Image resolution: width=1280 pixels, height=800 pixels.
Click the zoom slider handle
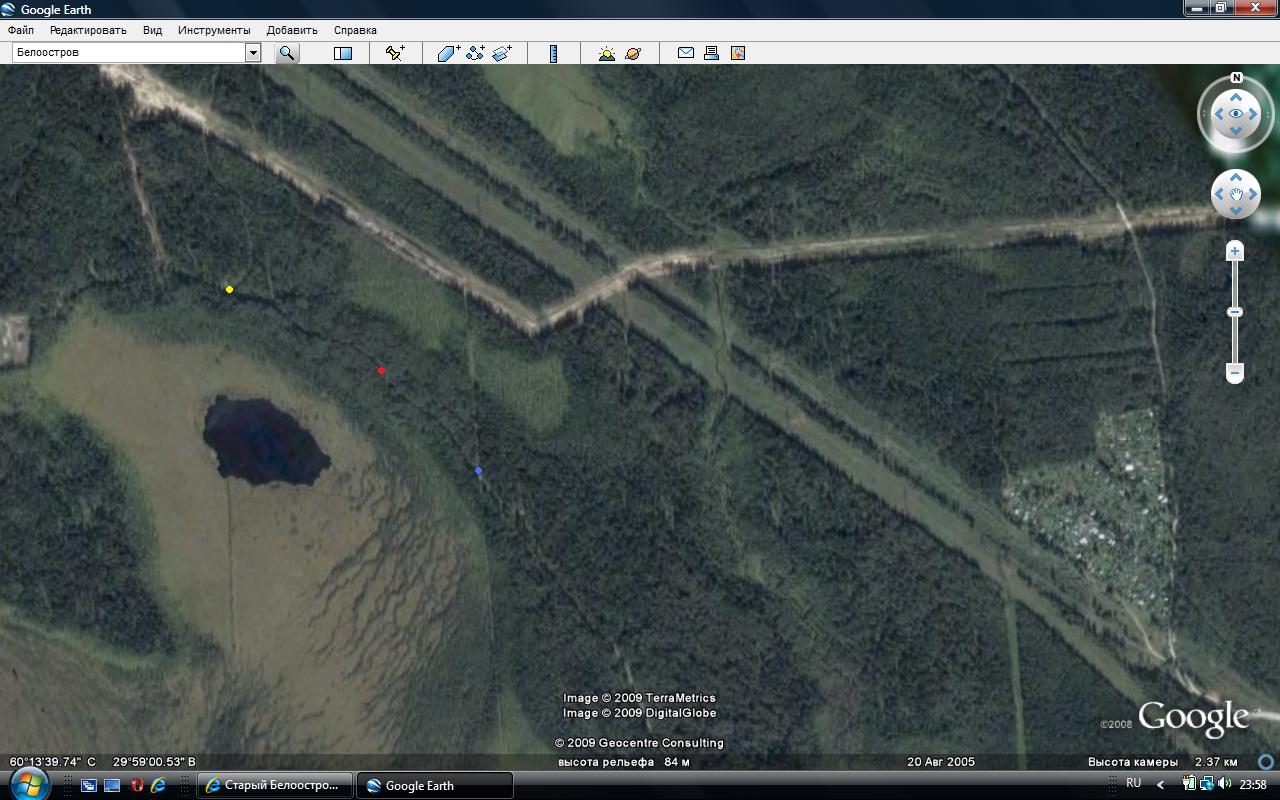pyautogui.click(x=1235, y=312)
